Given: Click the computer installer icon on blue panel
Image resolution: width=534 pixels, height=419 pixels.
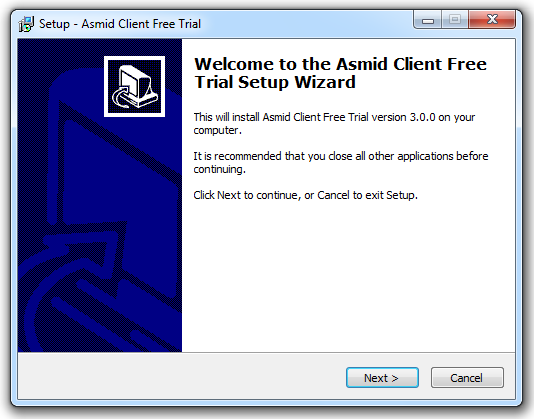Looking at the screenshot, I should (x=135, y=87).
